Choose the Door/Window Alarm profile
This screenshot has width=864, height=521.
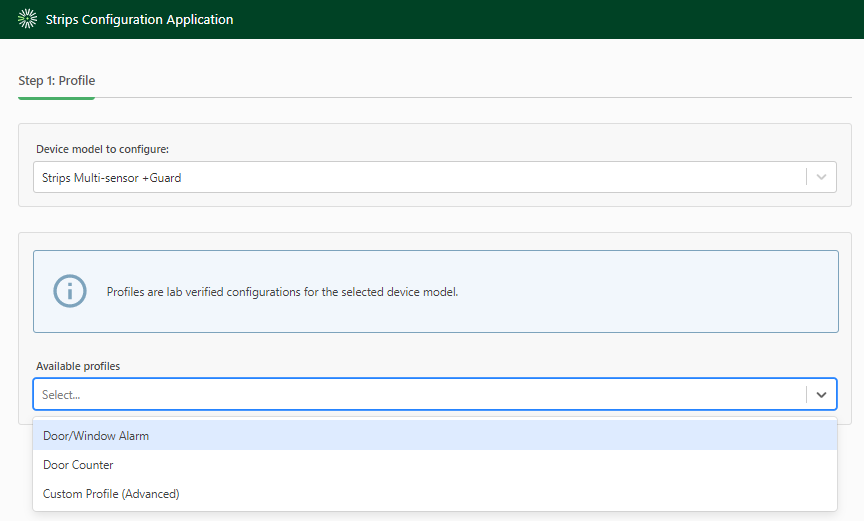tap(435, 436)
